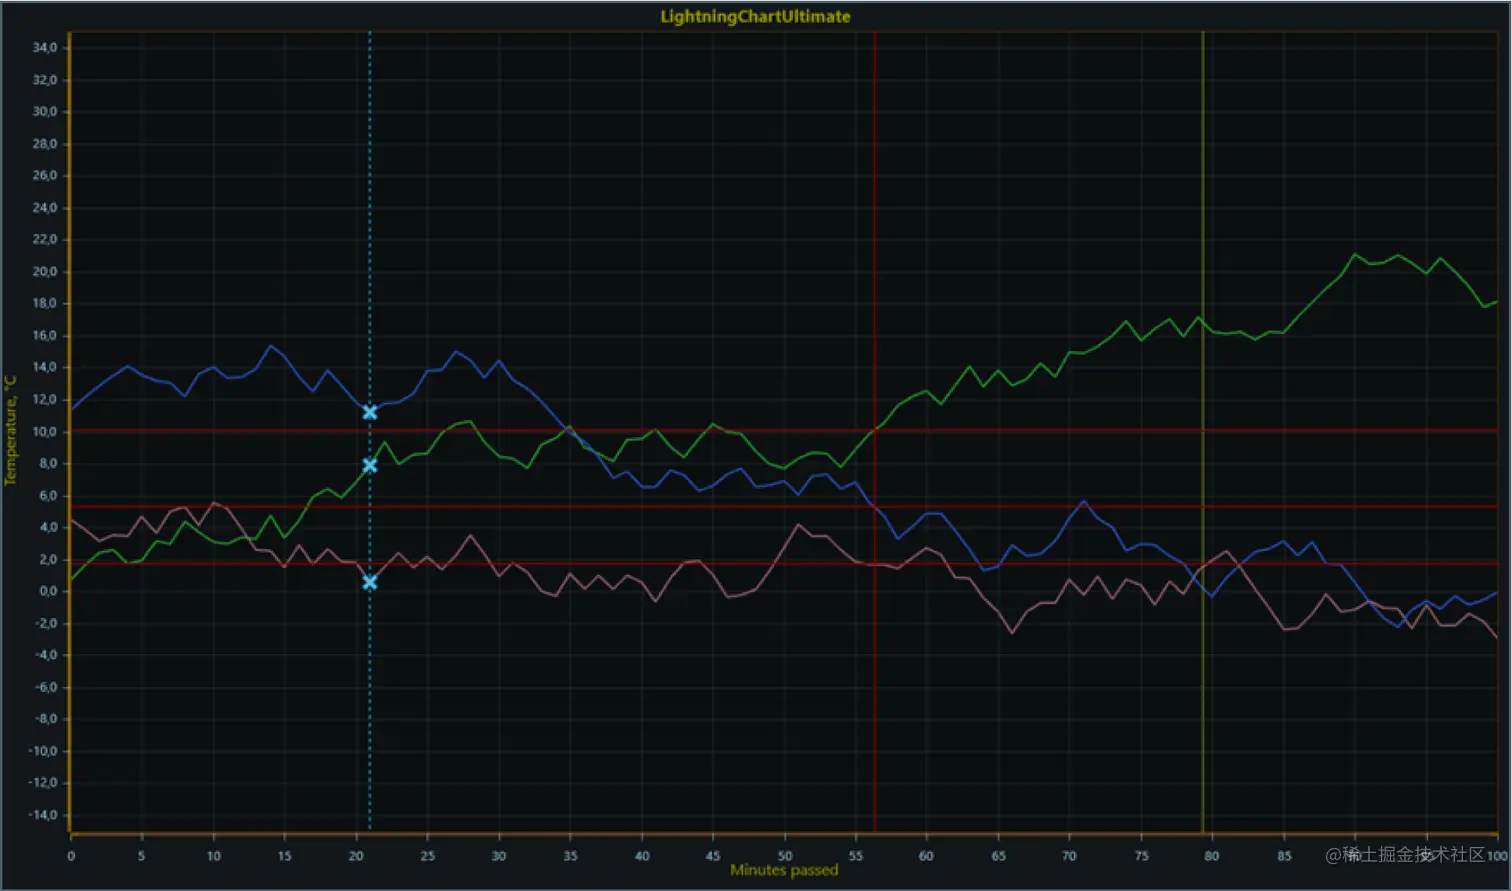Screen dimensions: 1512x891
Task: Click the X-axis minute label 60
Action: (x=926, y=856)
